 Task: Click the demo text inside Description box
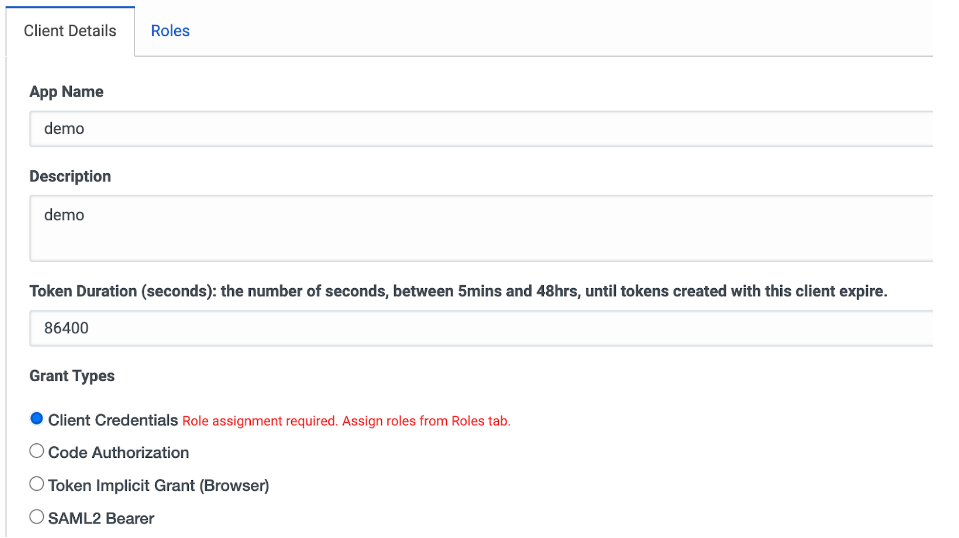pos(64,215)
